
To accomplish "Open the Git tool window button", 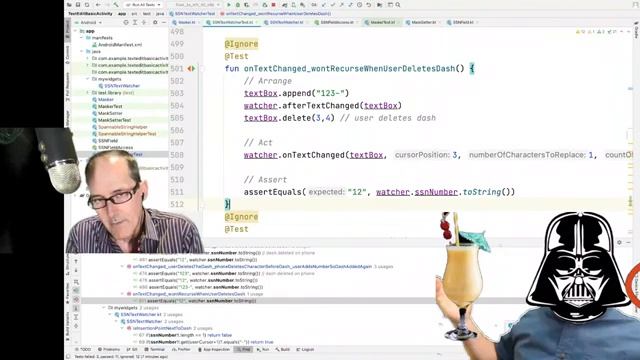I will 132,349.
